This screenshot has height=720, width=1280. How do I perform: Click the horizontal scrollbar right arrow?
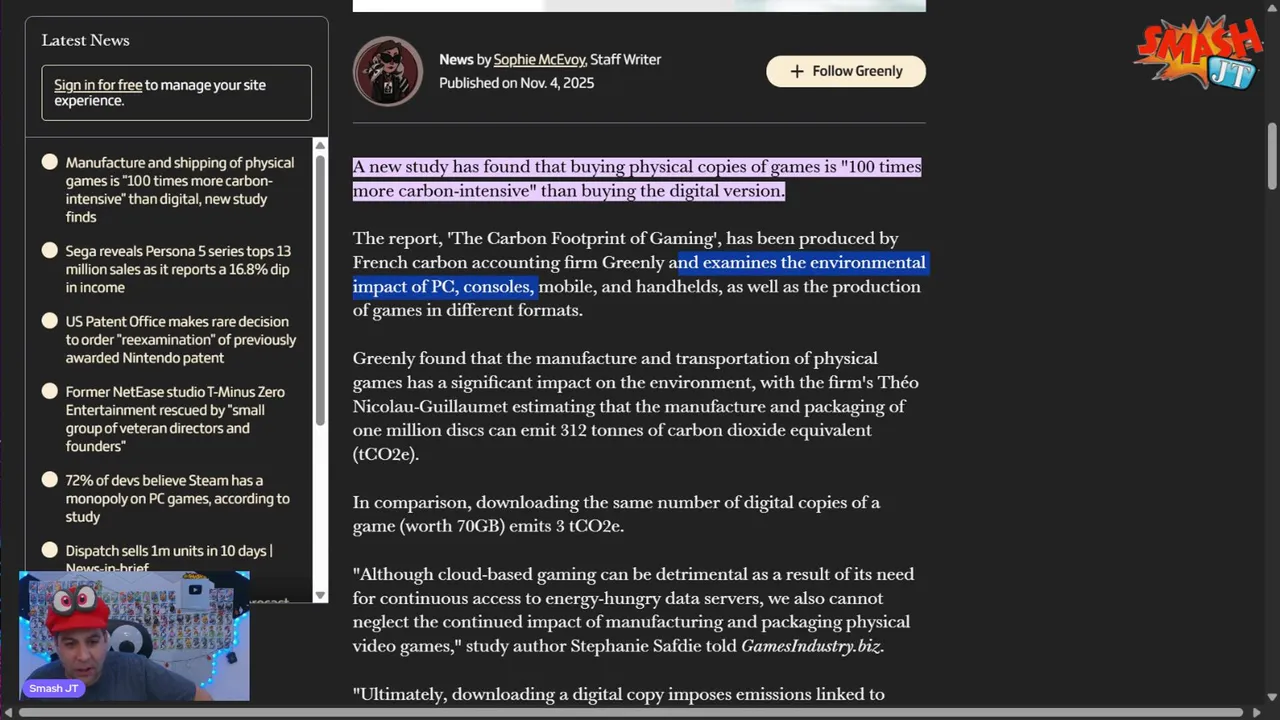point(1257,712)
